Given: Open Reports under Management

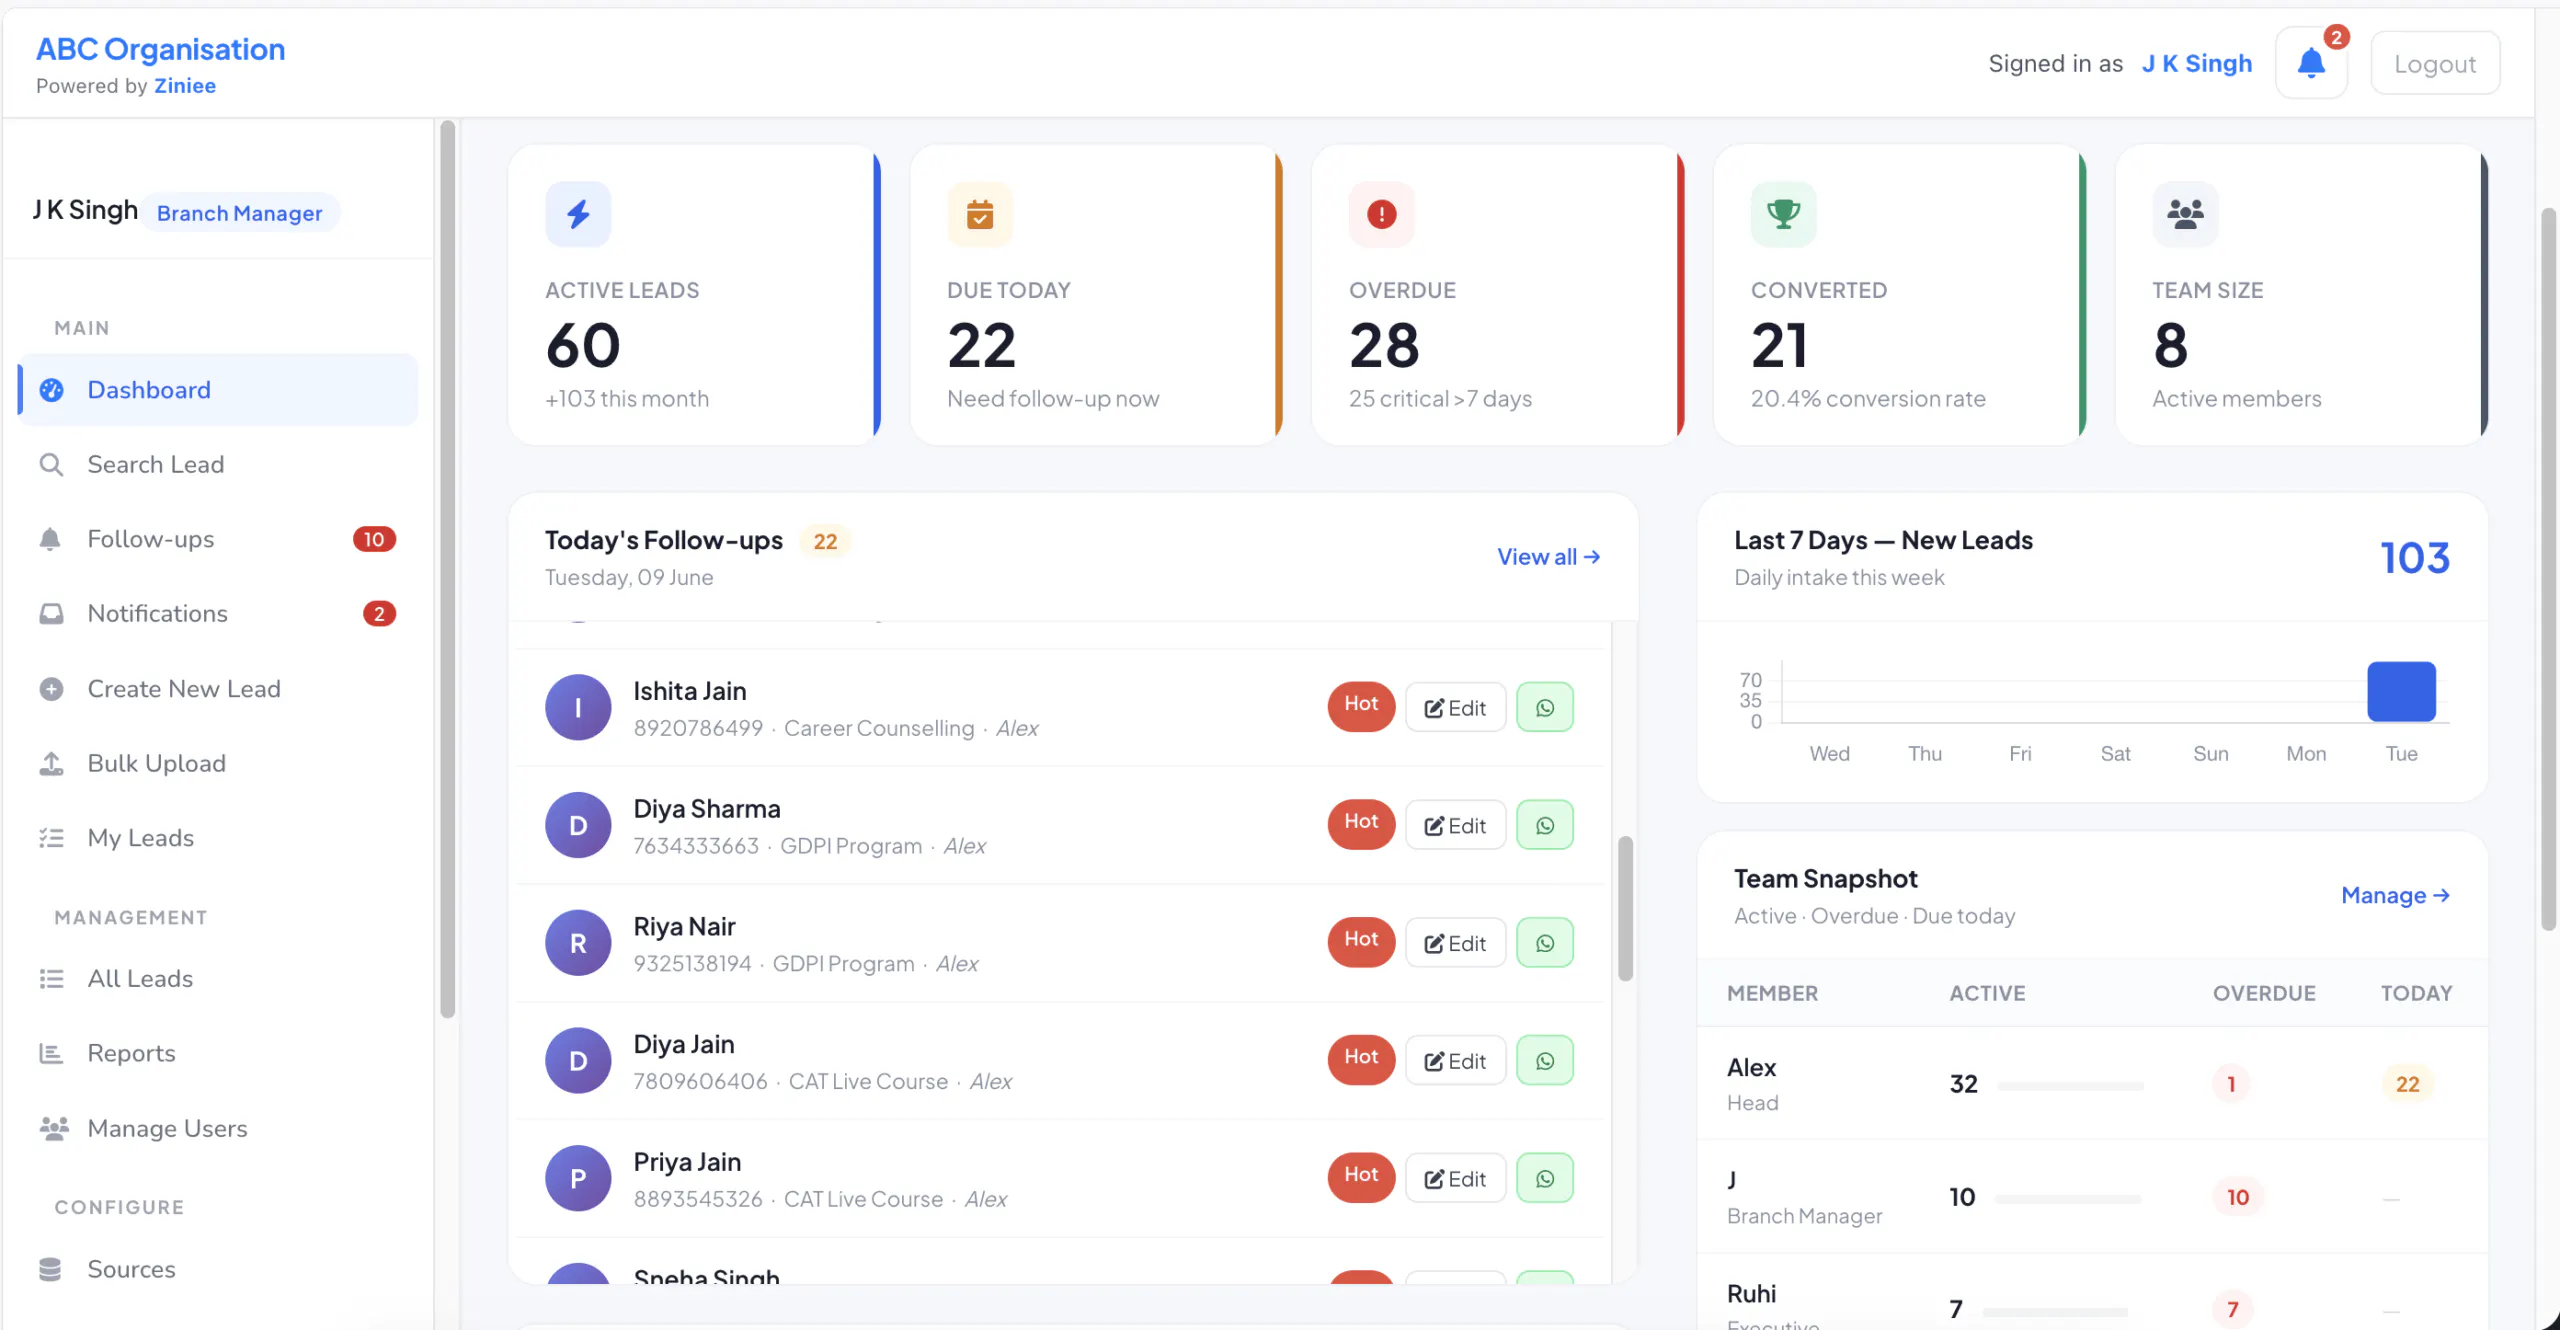Looking at the screenshot, I should click(218, 1053).
